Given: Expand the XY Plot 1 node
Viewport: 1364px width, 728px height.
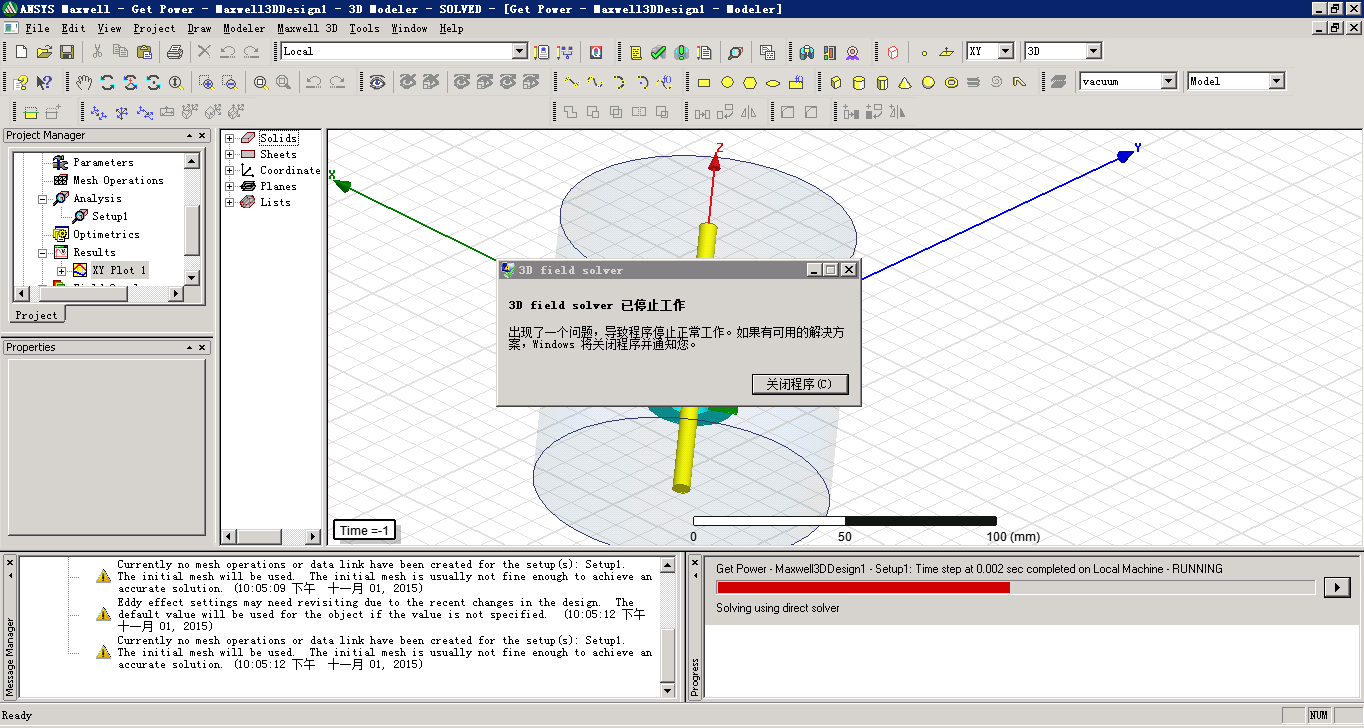Looking at the screenshot, I should 62,271.
